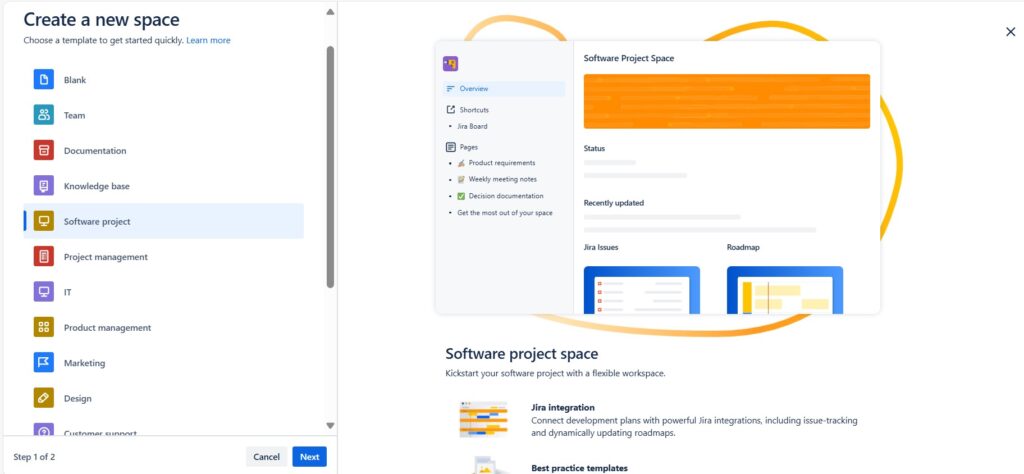Image resolution: width=1024 pixels, height=474 pixels.
Task: Choose the Documentation template icon
Action: pos(43,151)
